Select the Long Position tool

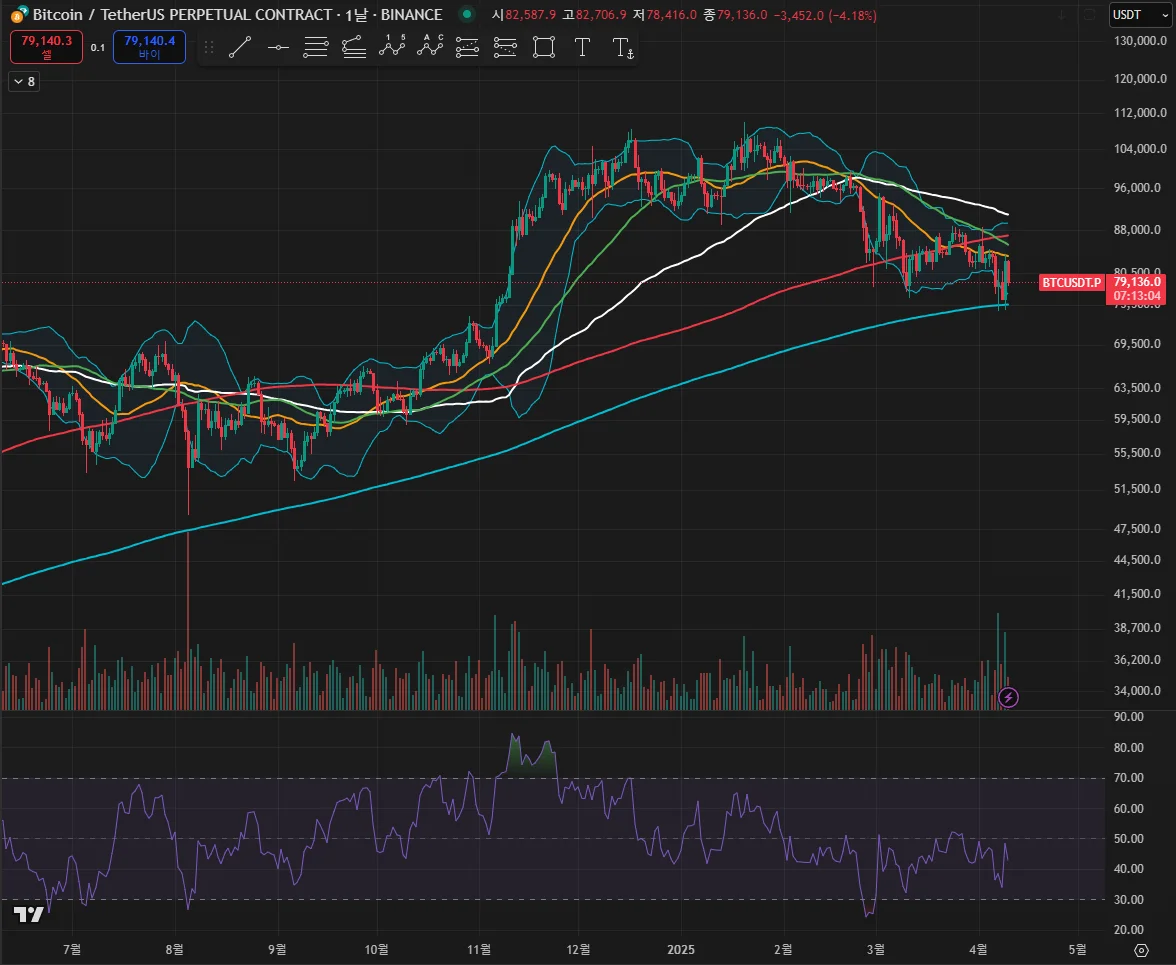(x=467, y=47)
